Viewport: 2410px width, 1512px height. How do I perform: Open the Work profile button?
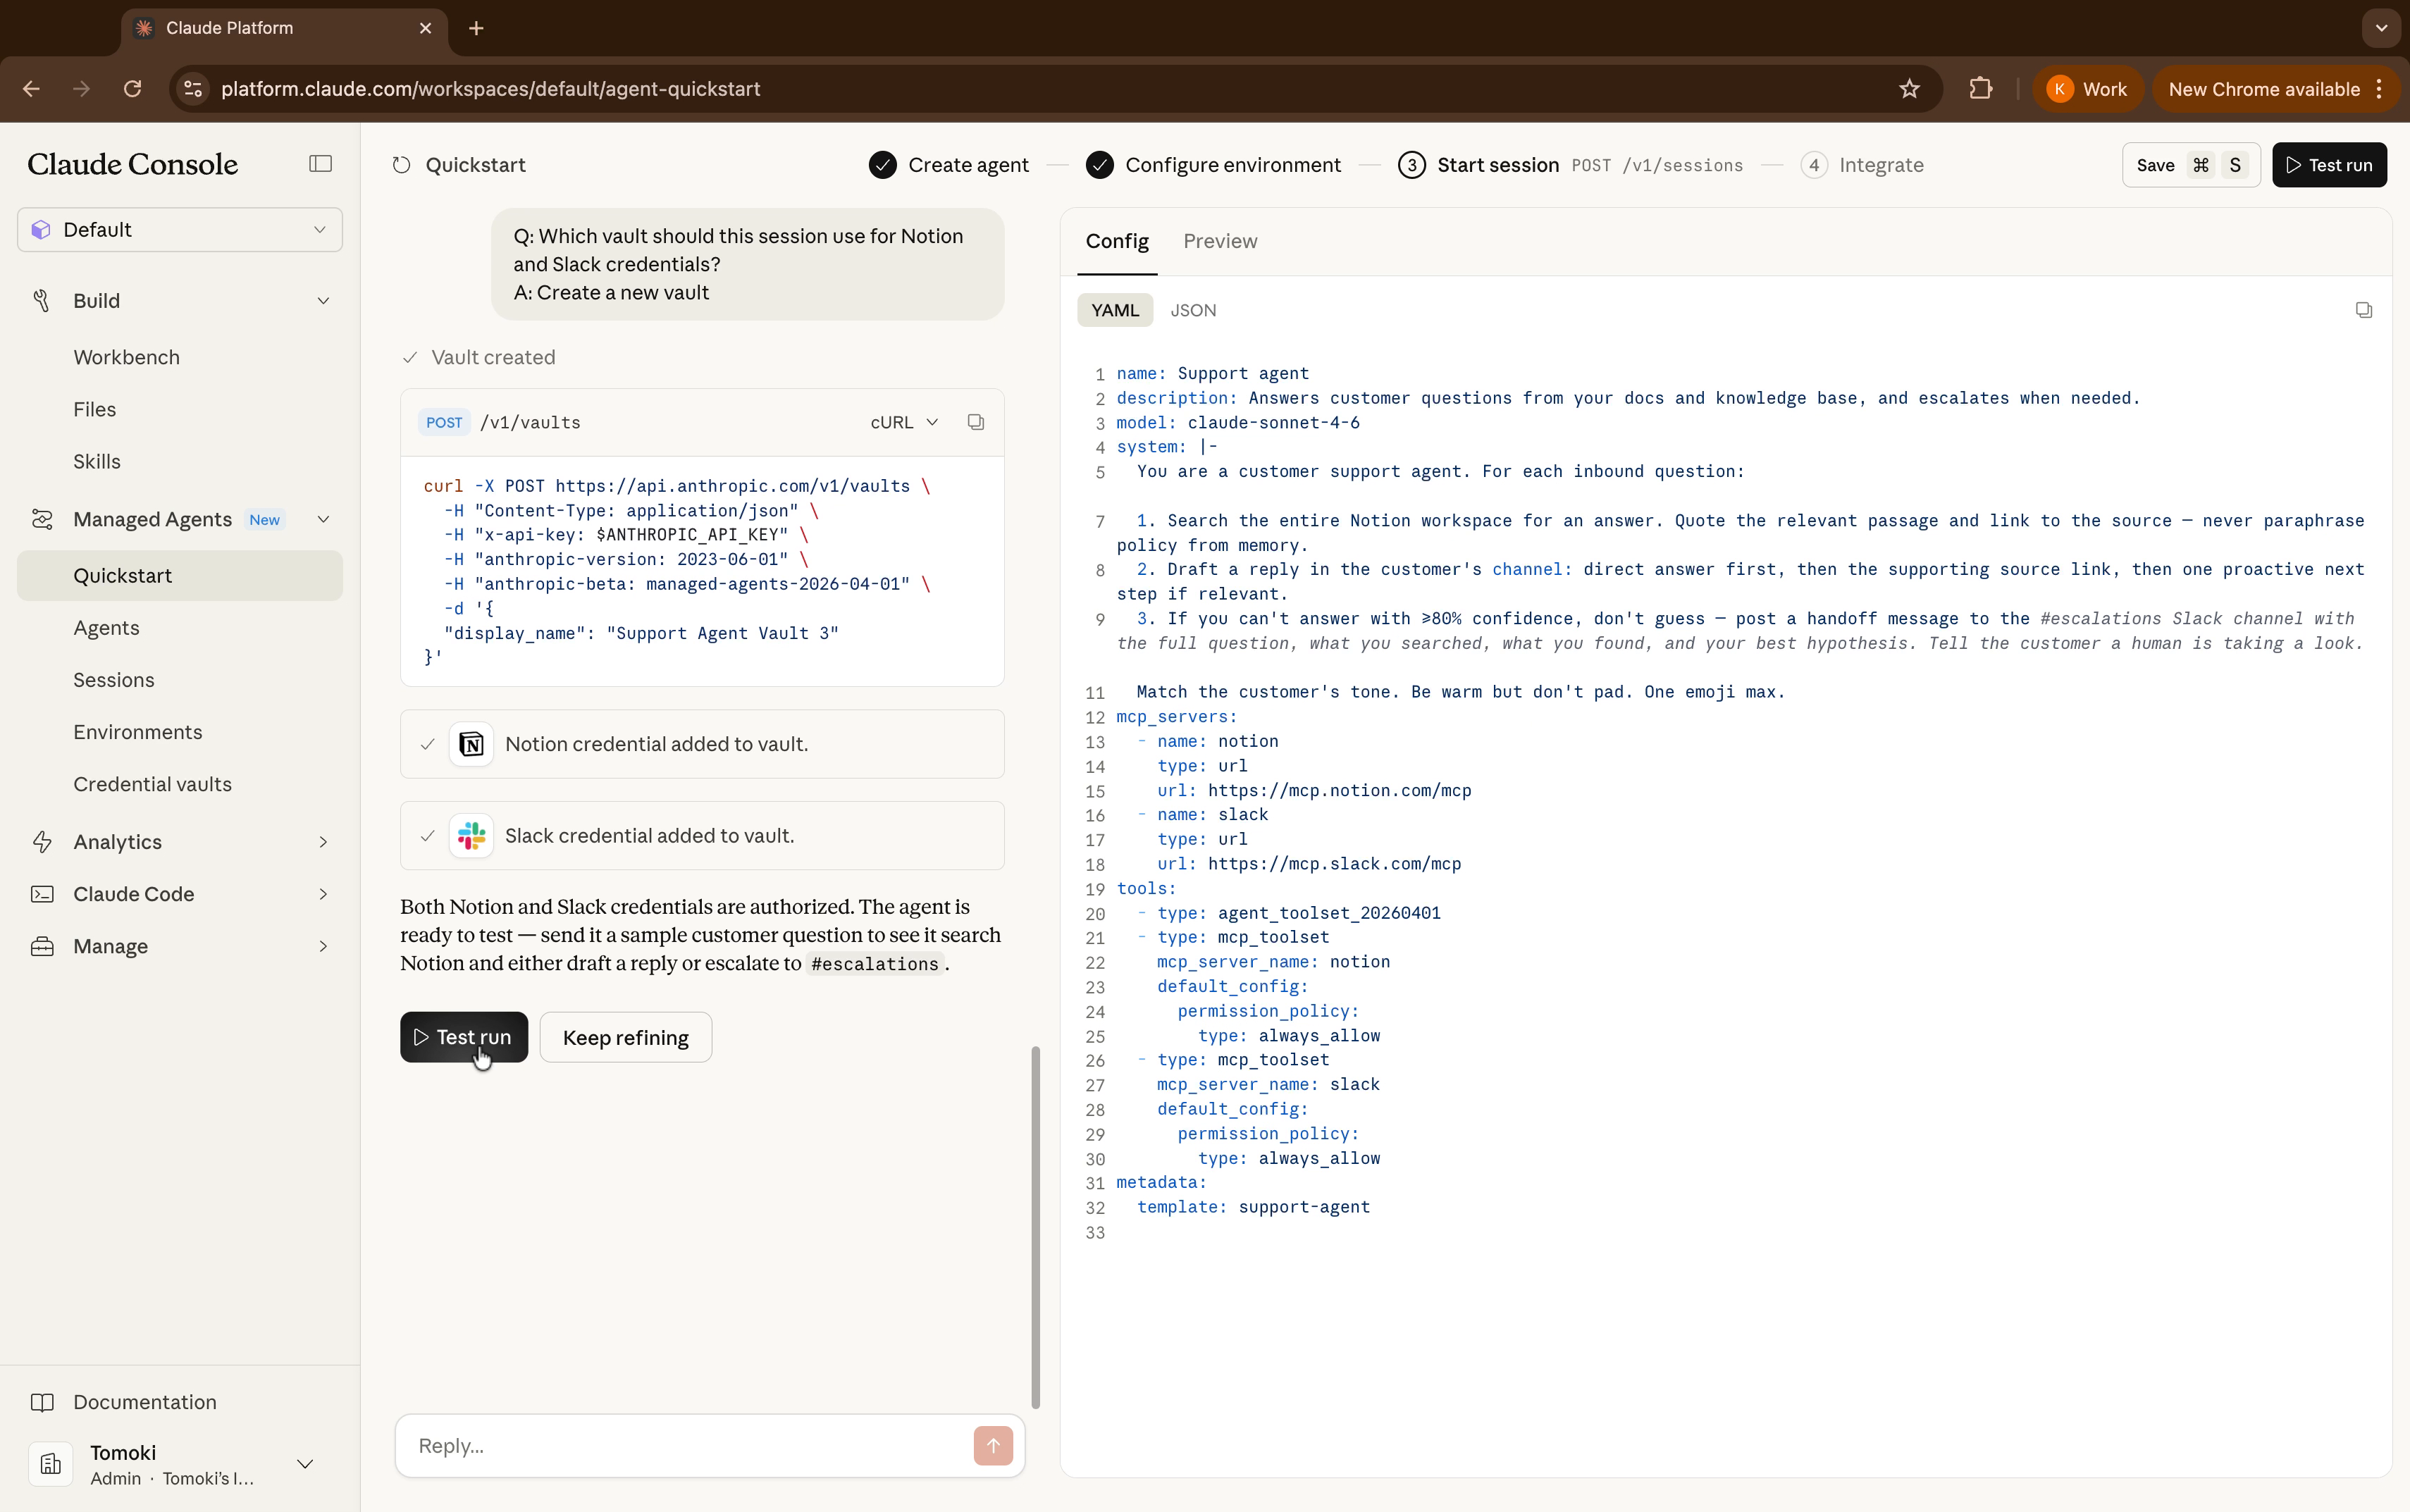(x=2087, y=89)
